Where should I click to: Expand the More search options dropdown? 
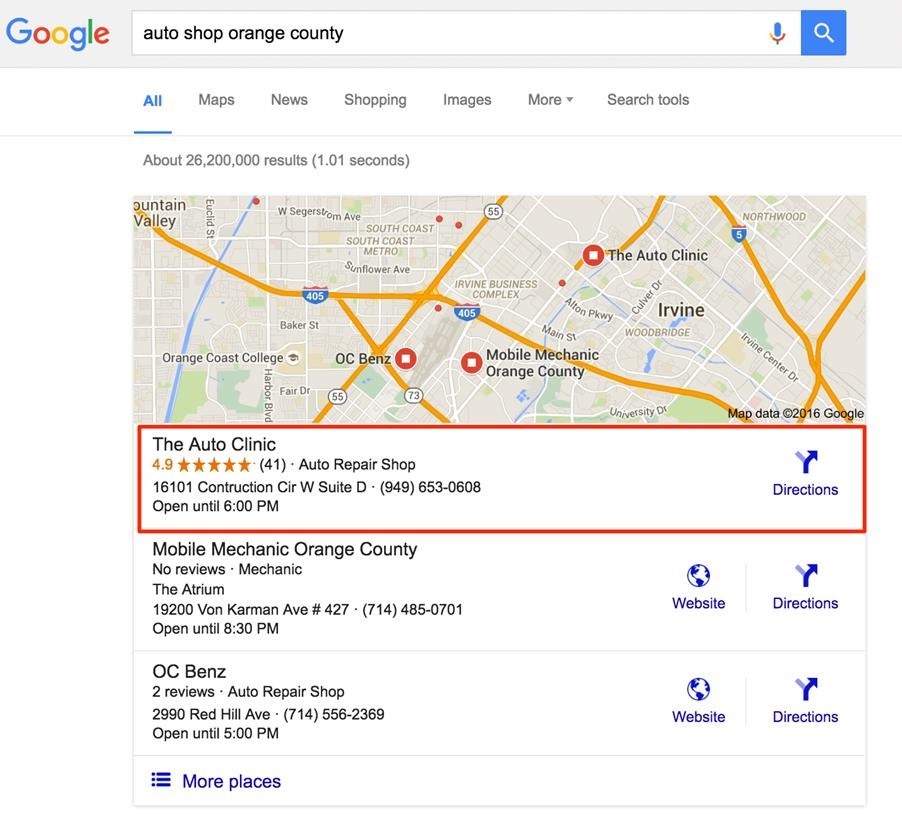pos(550,100)
